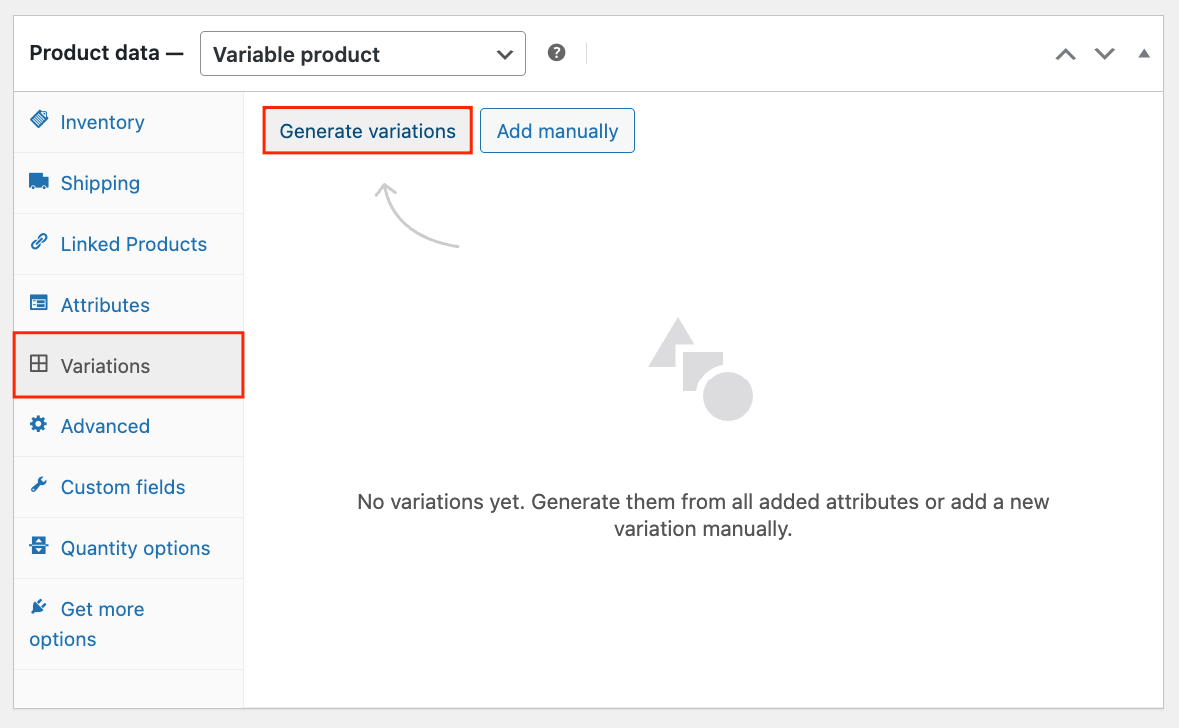
Task: Open the Custom fields tab
Action: (x=129, y=487)
